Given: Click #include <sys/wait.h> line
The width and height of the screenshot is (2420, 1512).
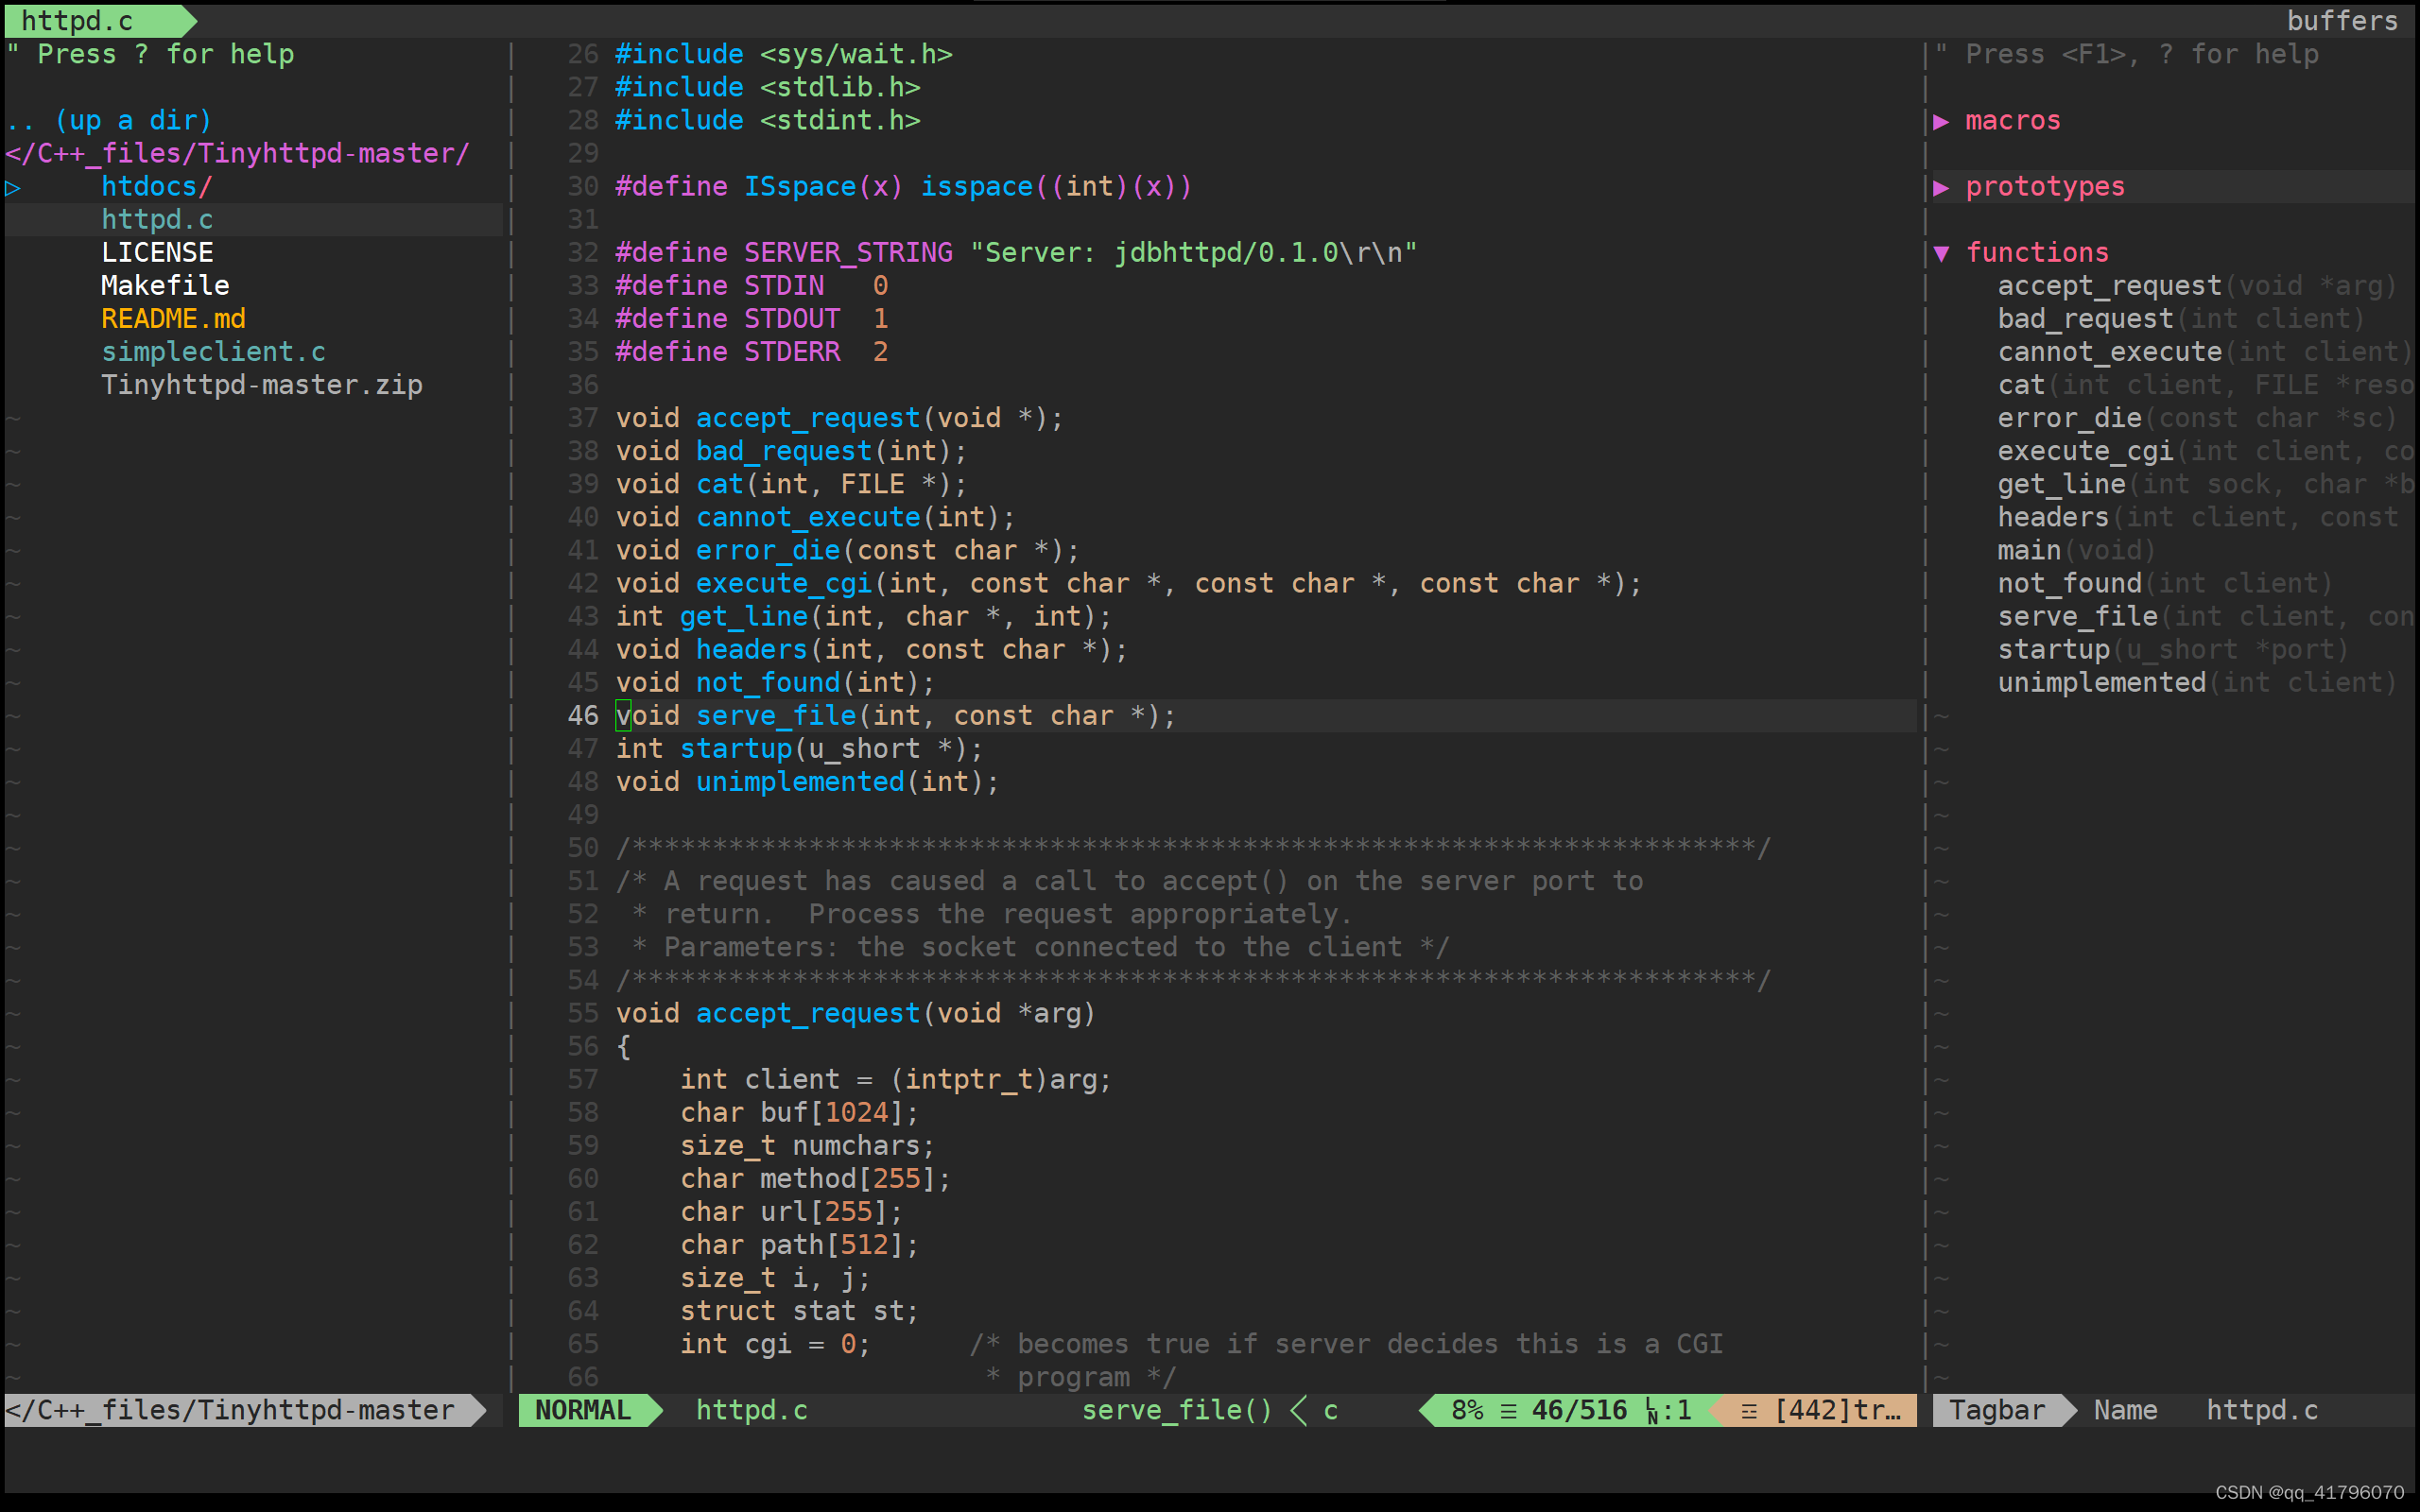Looking at the screenshot, I should 783,55.
